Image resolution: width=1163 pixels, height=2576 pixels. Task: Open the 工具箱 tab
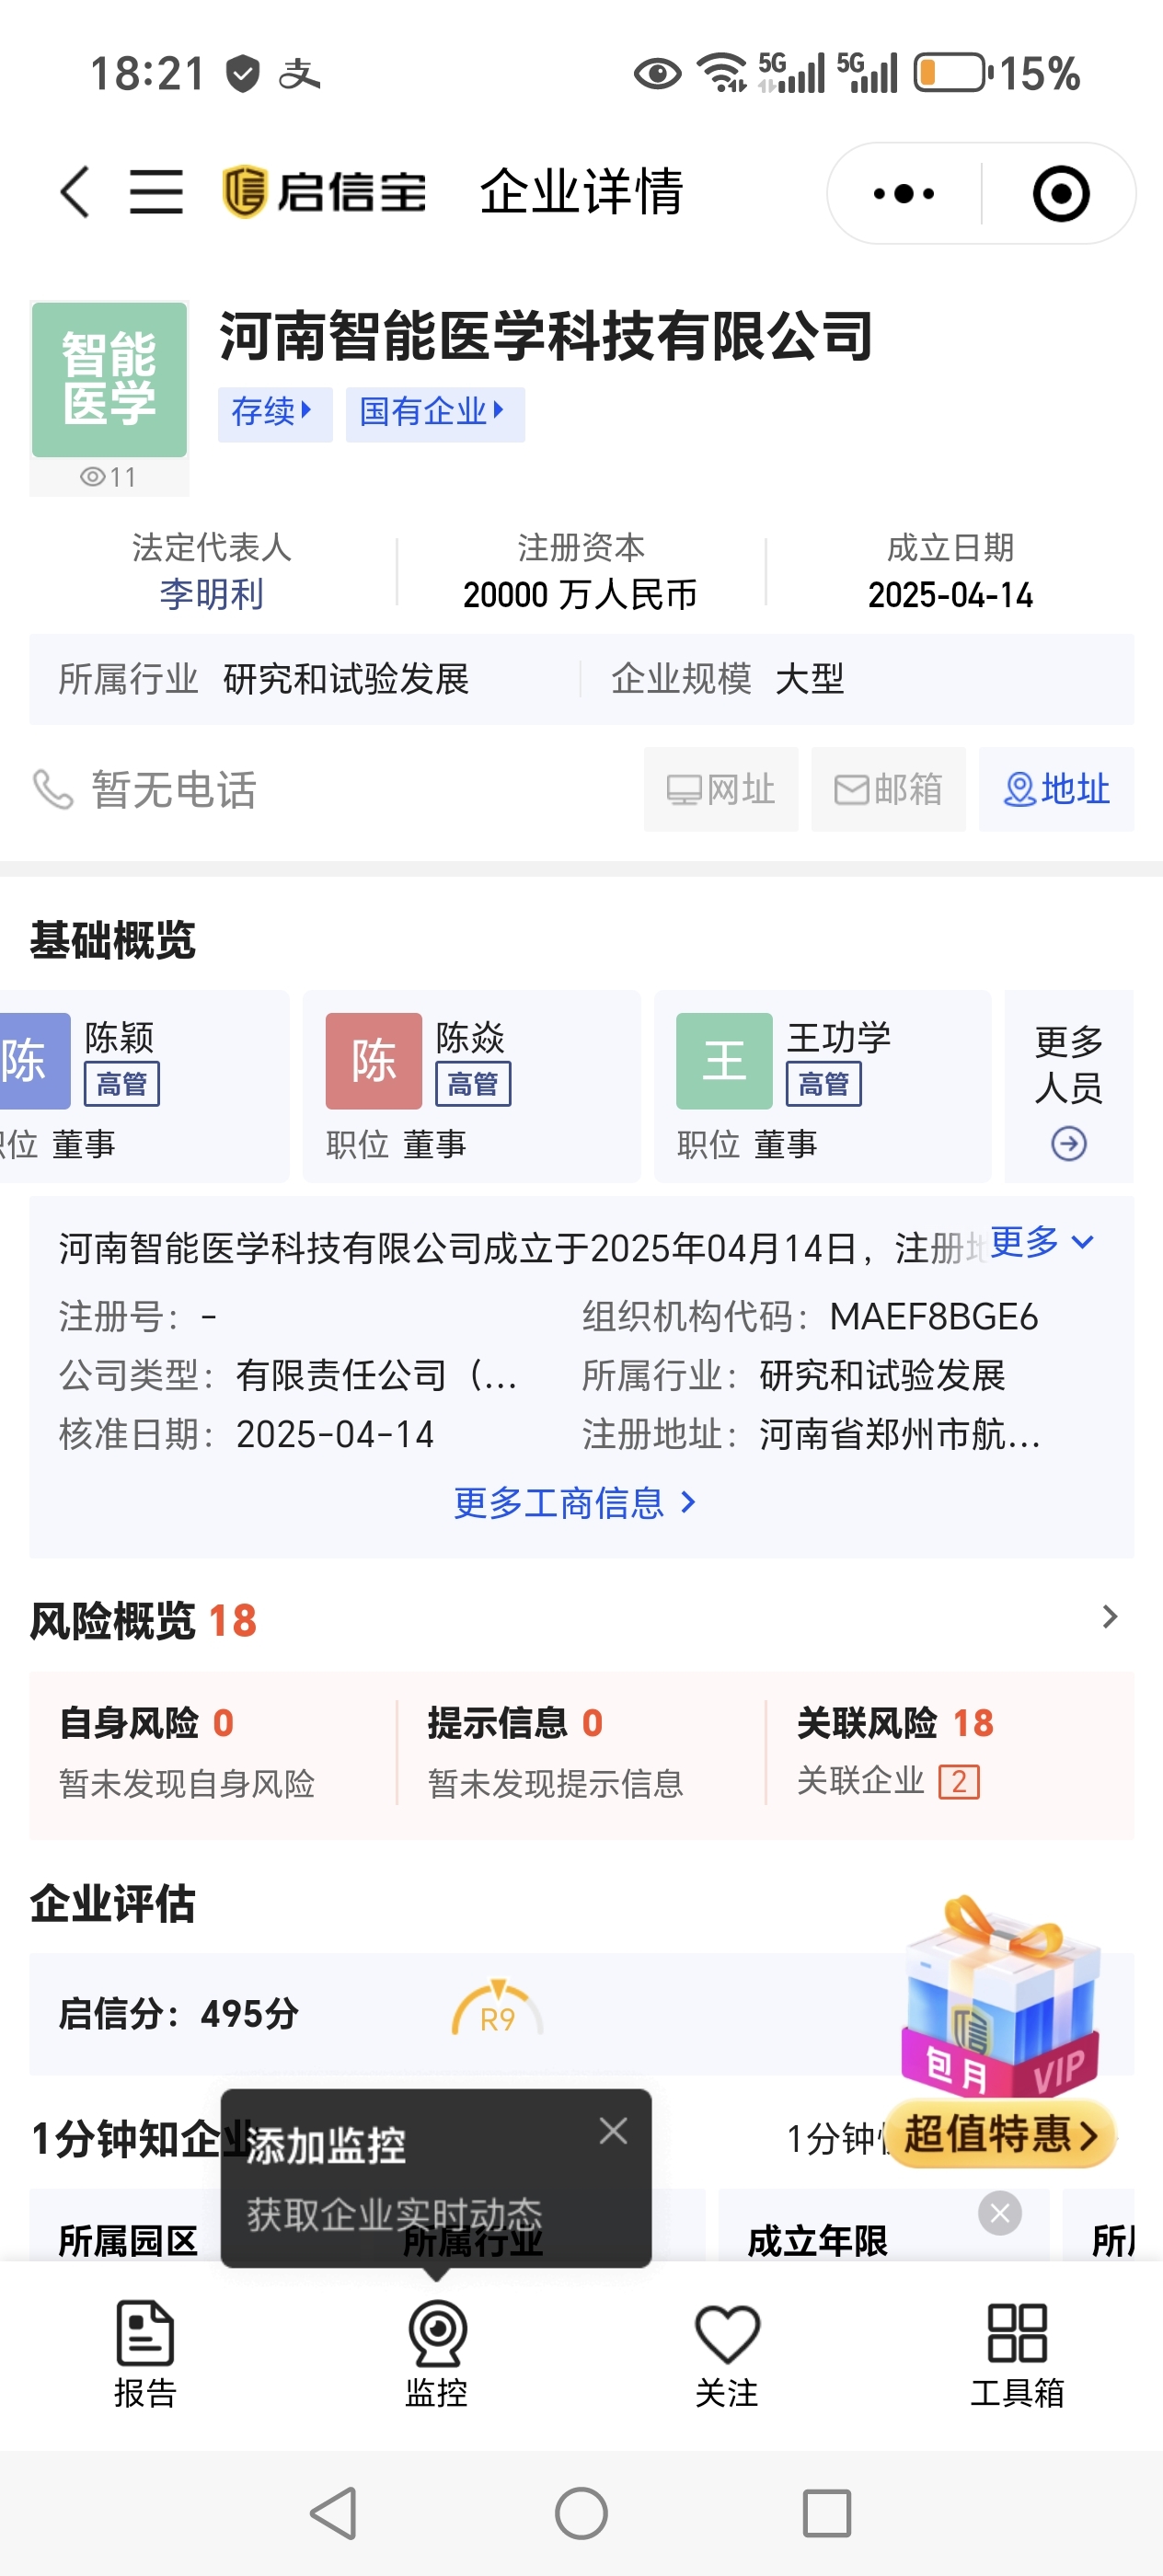click(1017, 2354)
